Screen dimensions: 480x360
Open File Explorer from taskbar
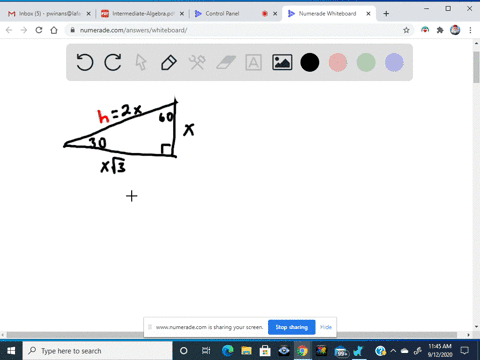(246, 351)
